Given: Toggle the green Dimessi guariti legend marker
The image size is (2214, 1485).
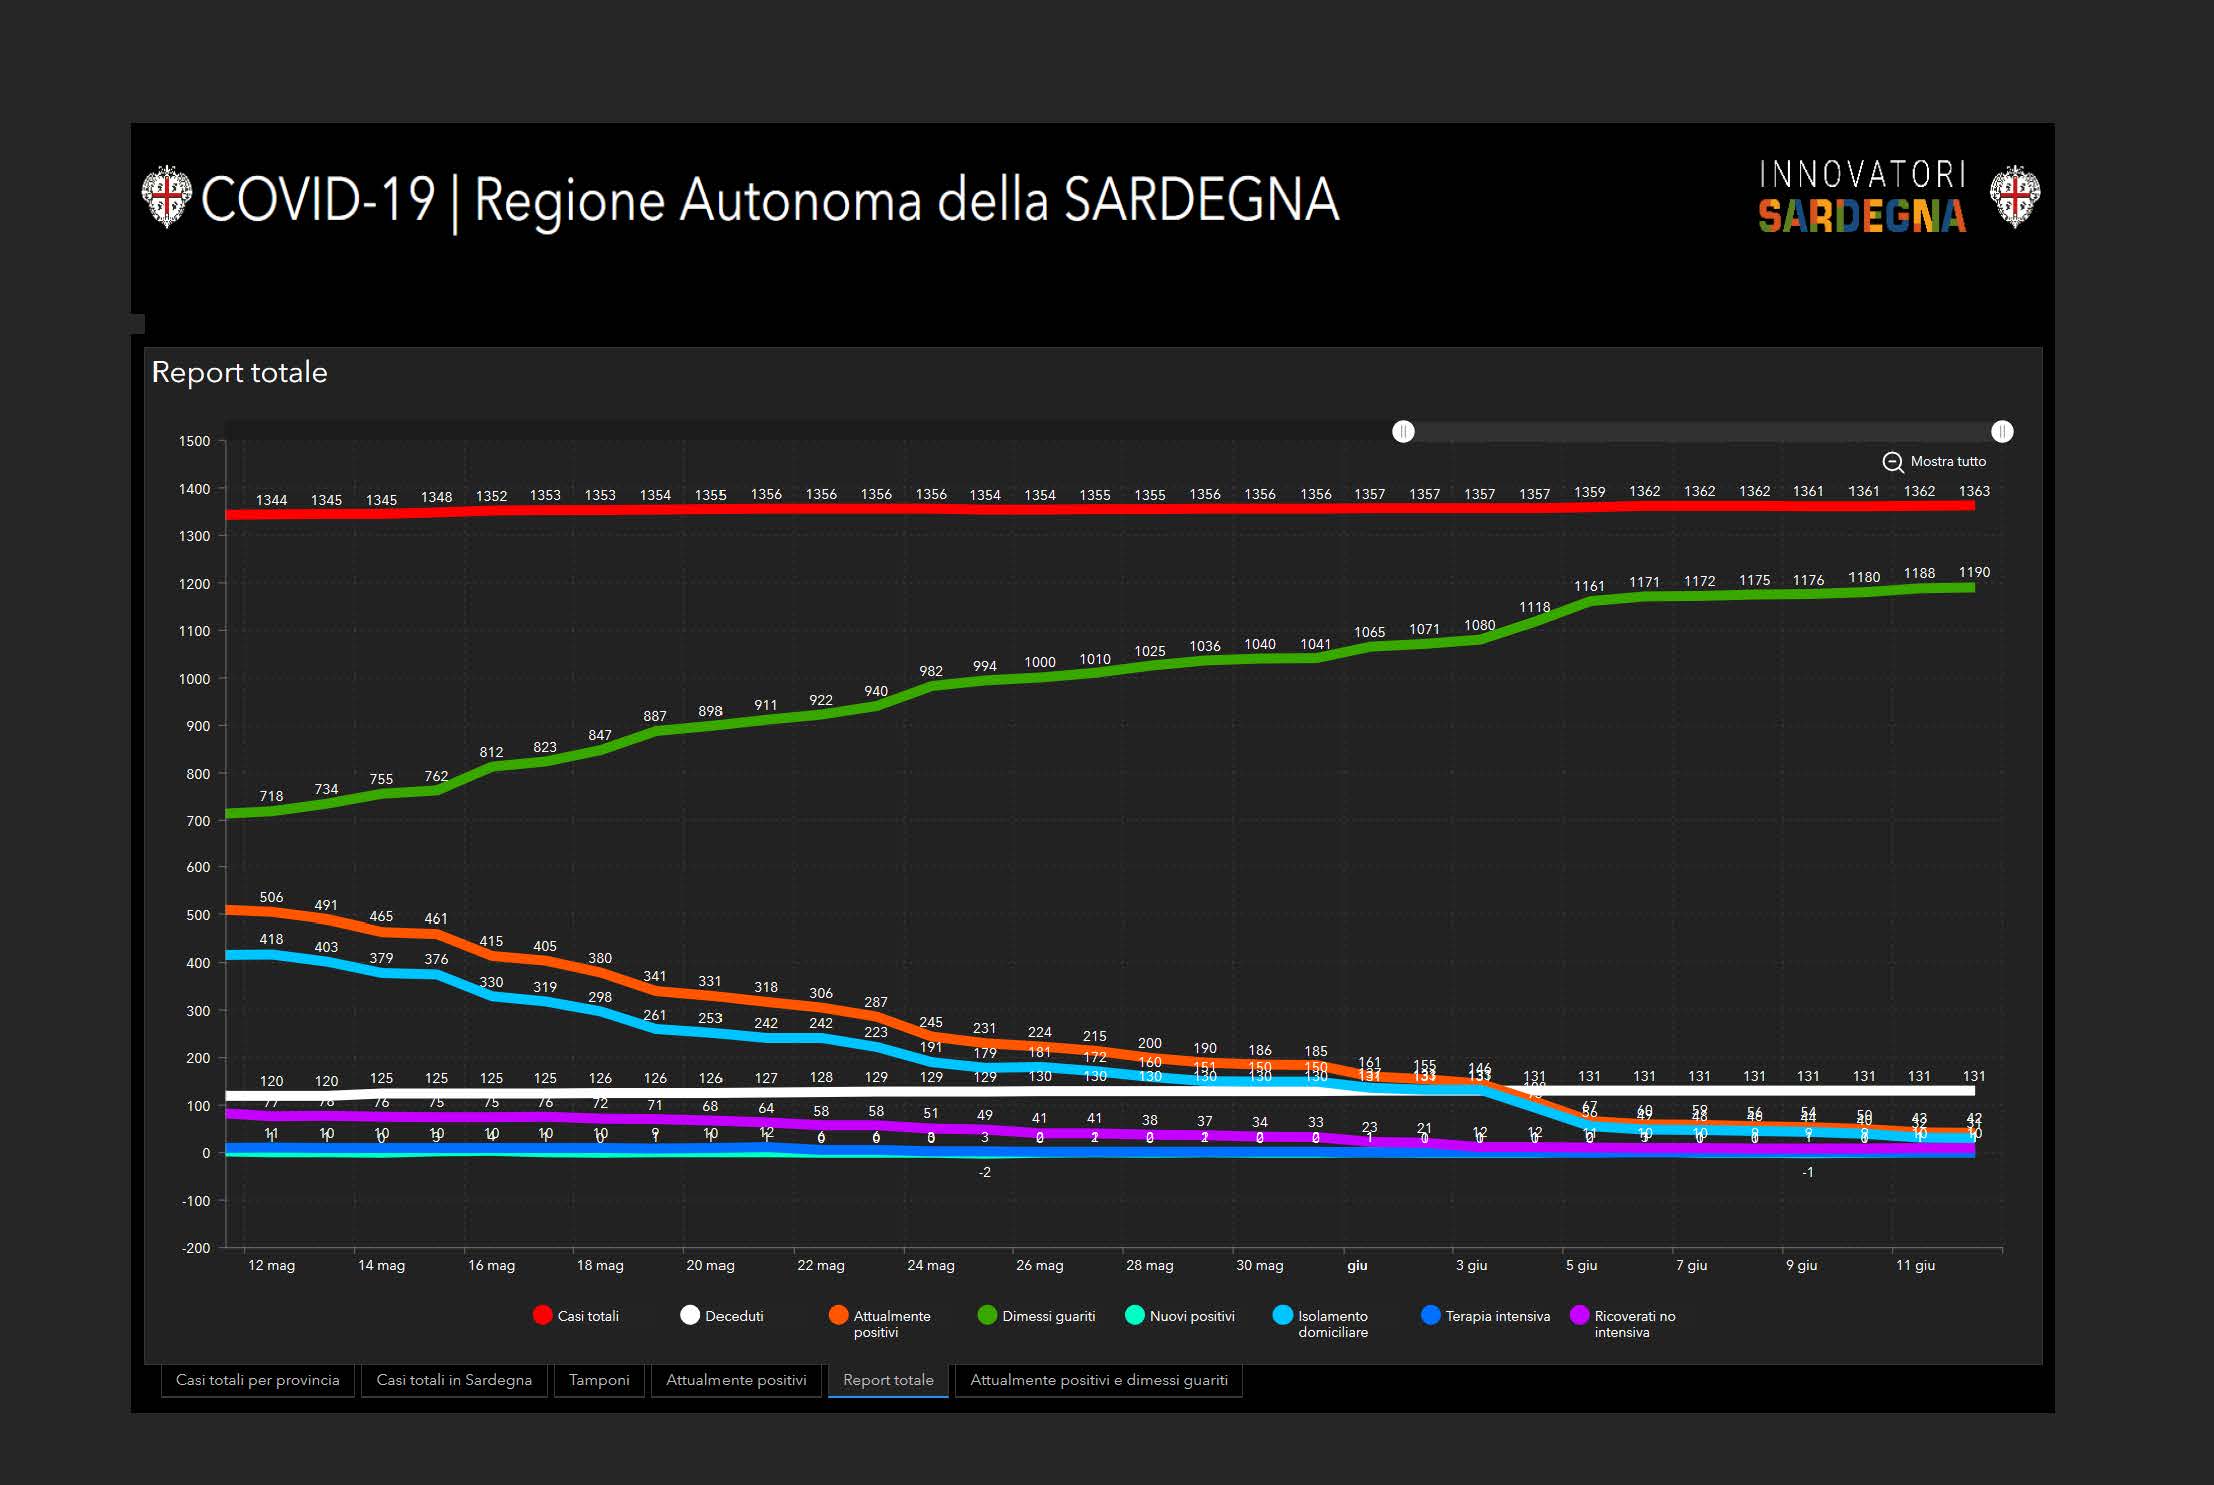Looking at the screenshot, I should (987, 1315).
